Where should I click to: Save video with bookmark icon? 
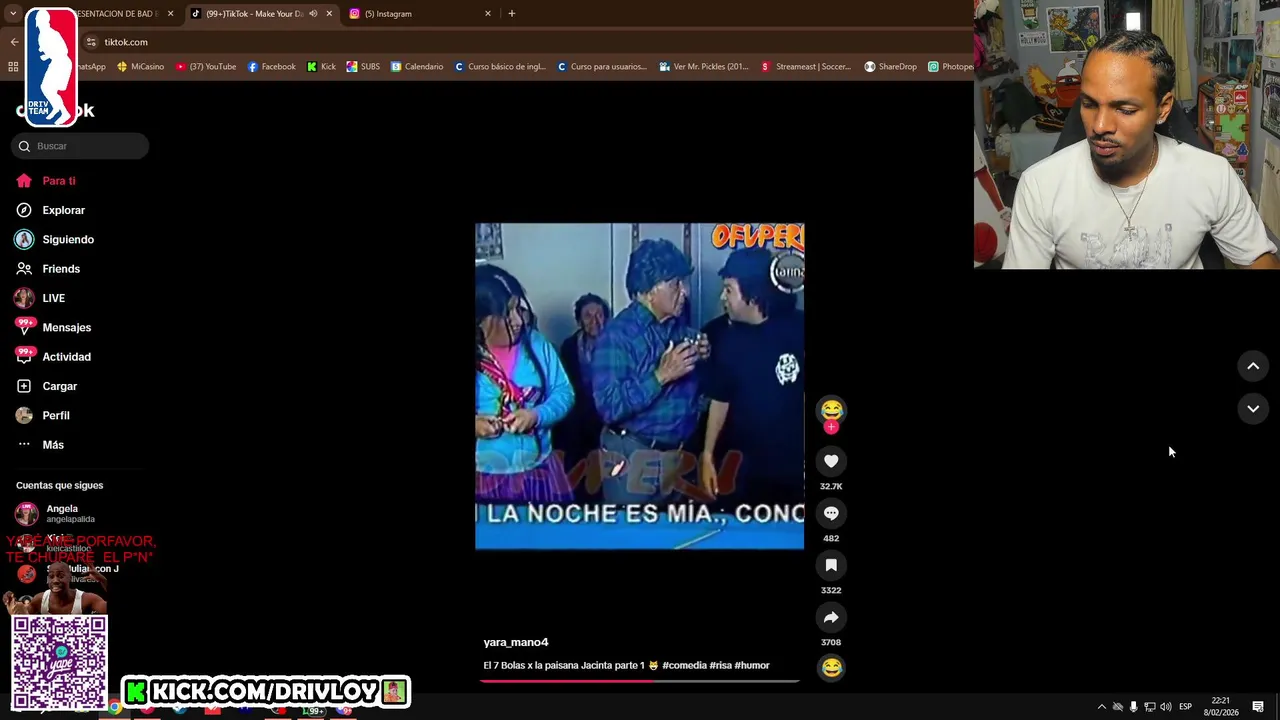tap(831, 565)
